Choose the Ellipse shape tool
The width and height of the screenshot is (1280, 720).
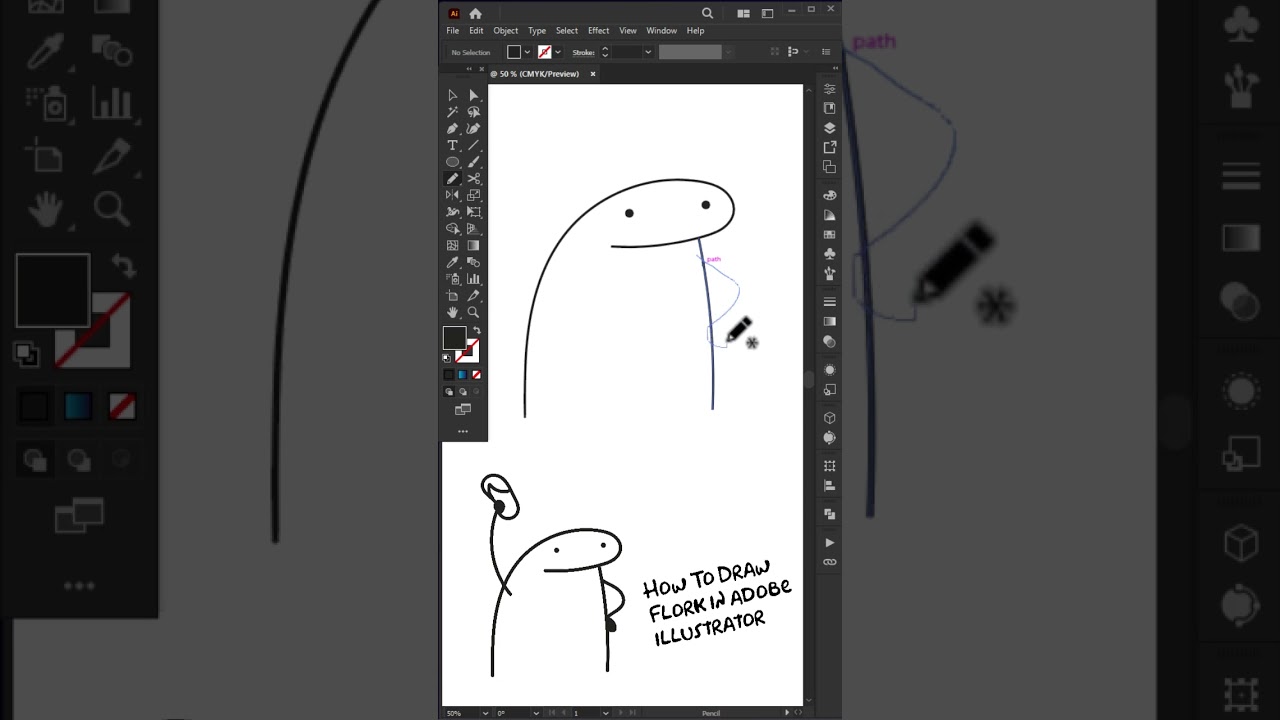tap(453, 162)
